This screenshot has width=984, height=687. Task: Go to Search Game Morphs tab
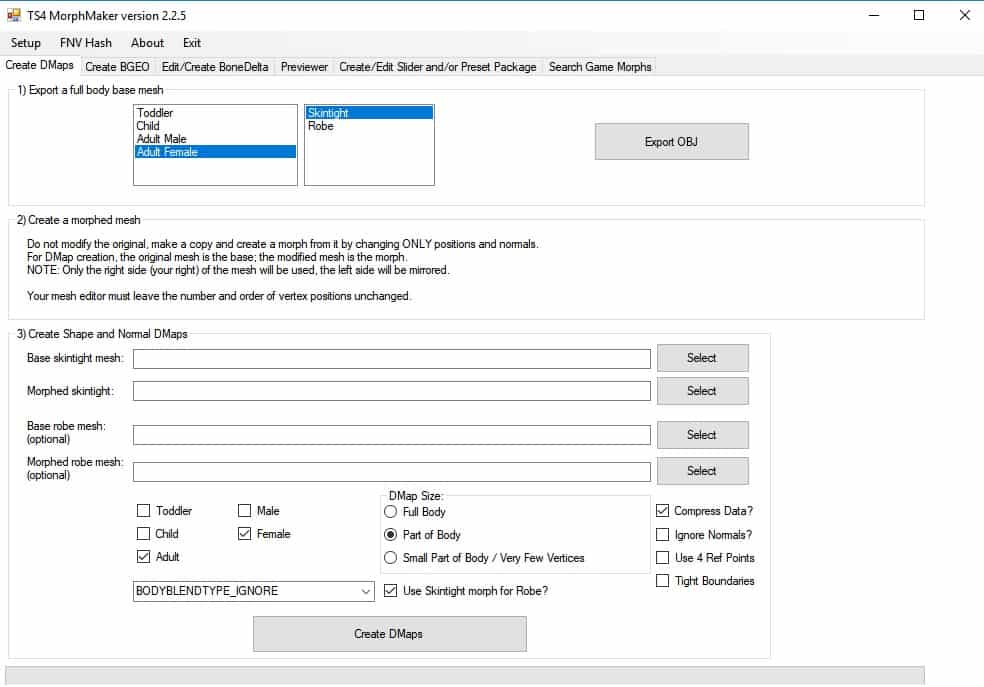(600, 67)
